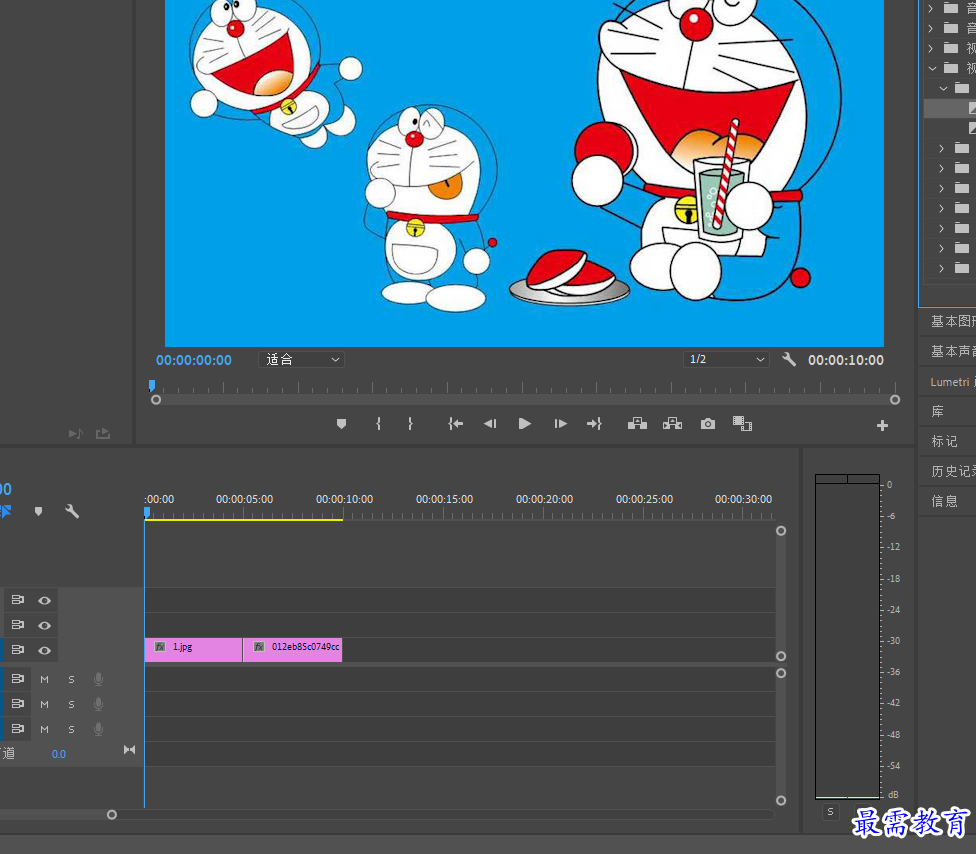Open the 基本图形 panel tab
The height and width of the screenshot is (854, 976).
pos(953,321)
